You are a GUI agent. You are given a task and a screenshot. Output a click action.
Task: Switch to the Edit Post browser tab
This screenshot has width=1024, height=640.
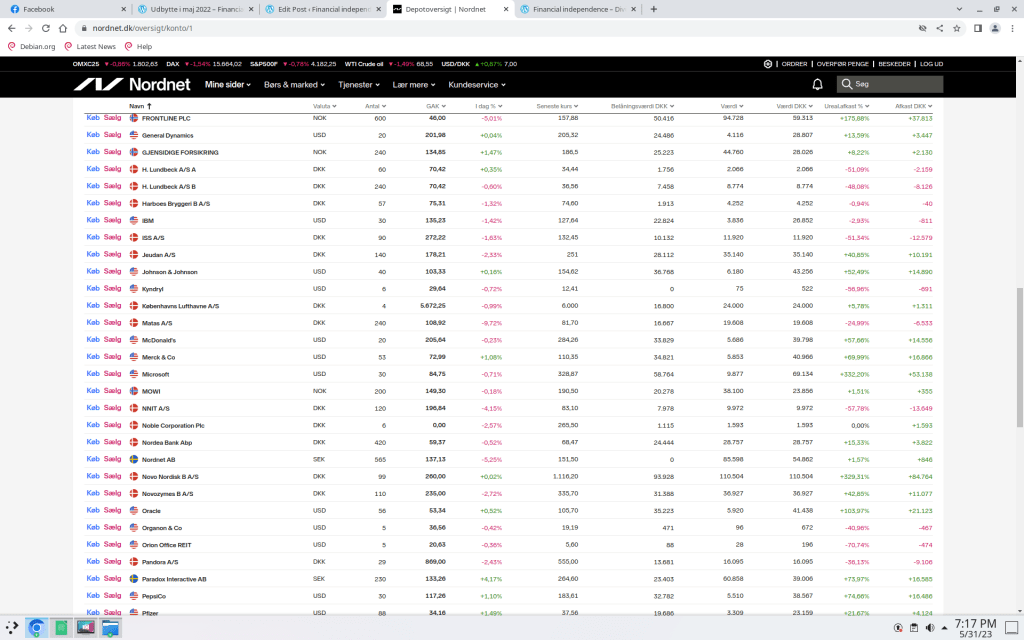[x=315, y=8]
